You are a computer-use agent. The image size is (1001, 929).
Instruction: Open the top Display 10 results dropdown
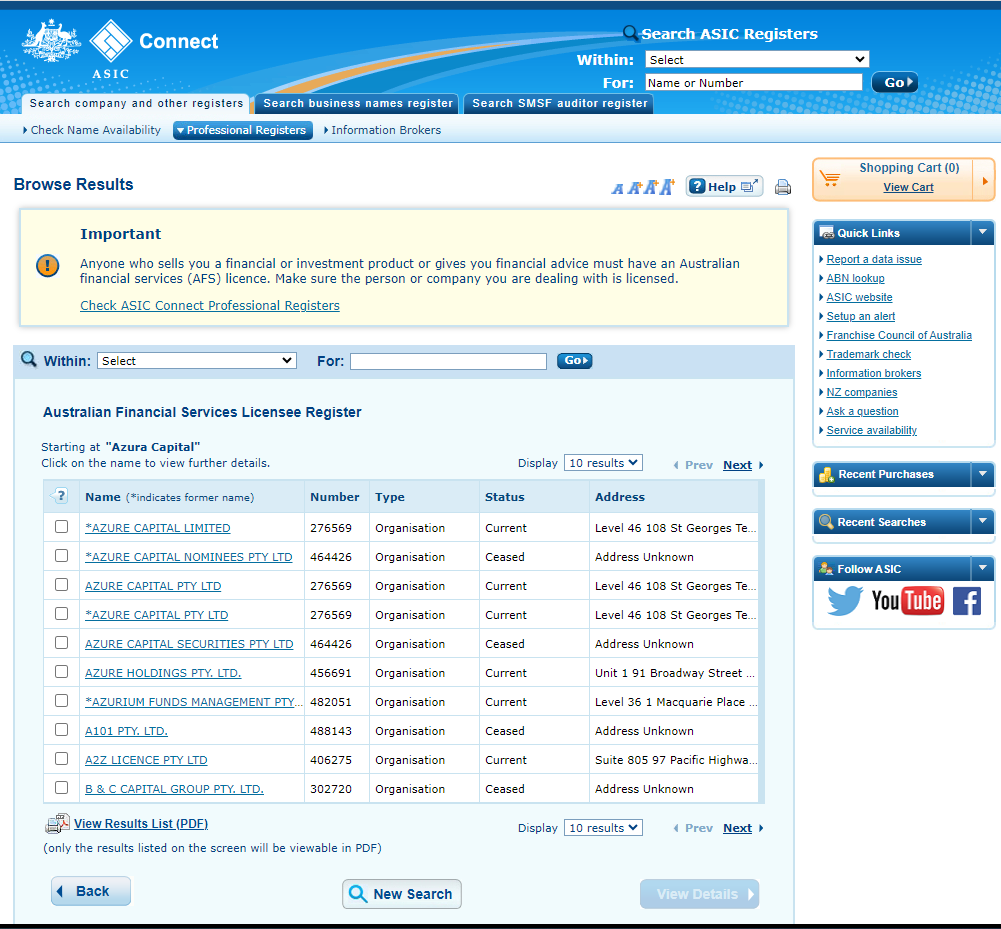point(603,463)
